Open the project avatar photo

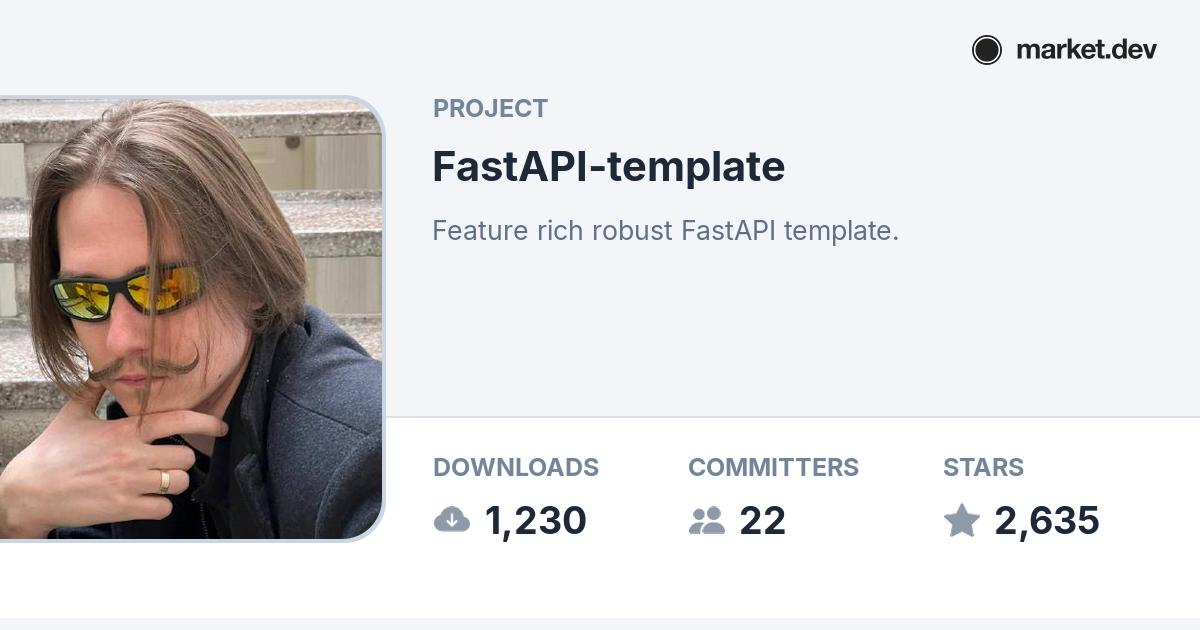(x=190, y=318)
